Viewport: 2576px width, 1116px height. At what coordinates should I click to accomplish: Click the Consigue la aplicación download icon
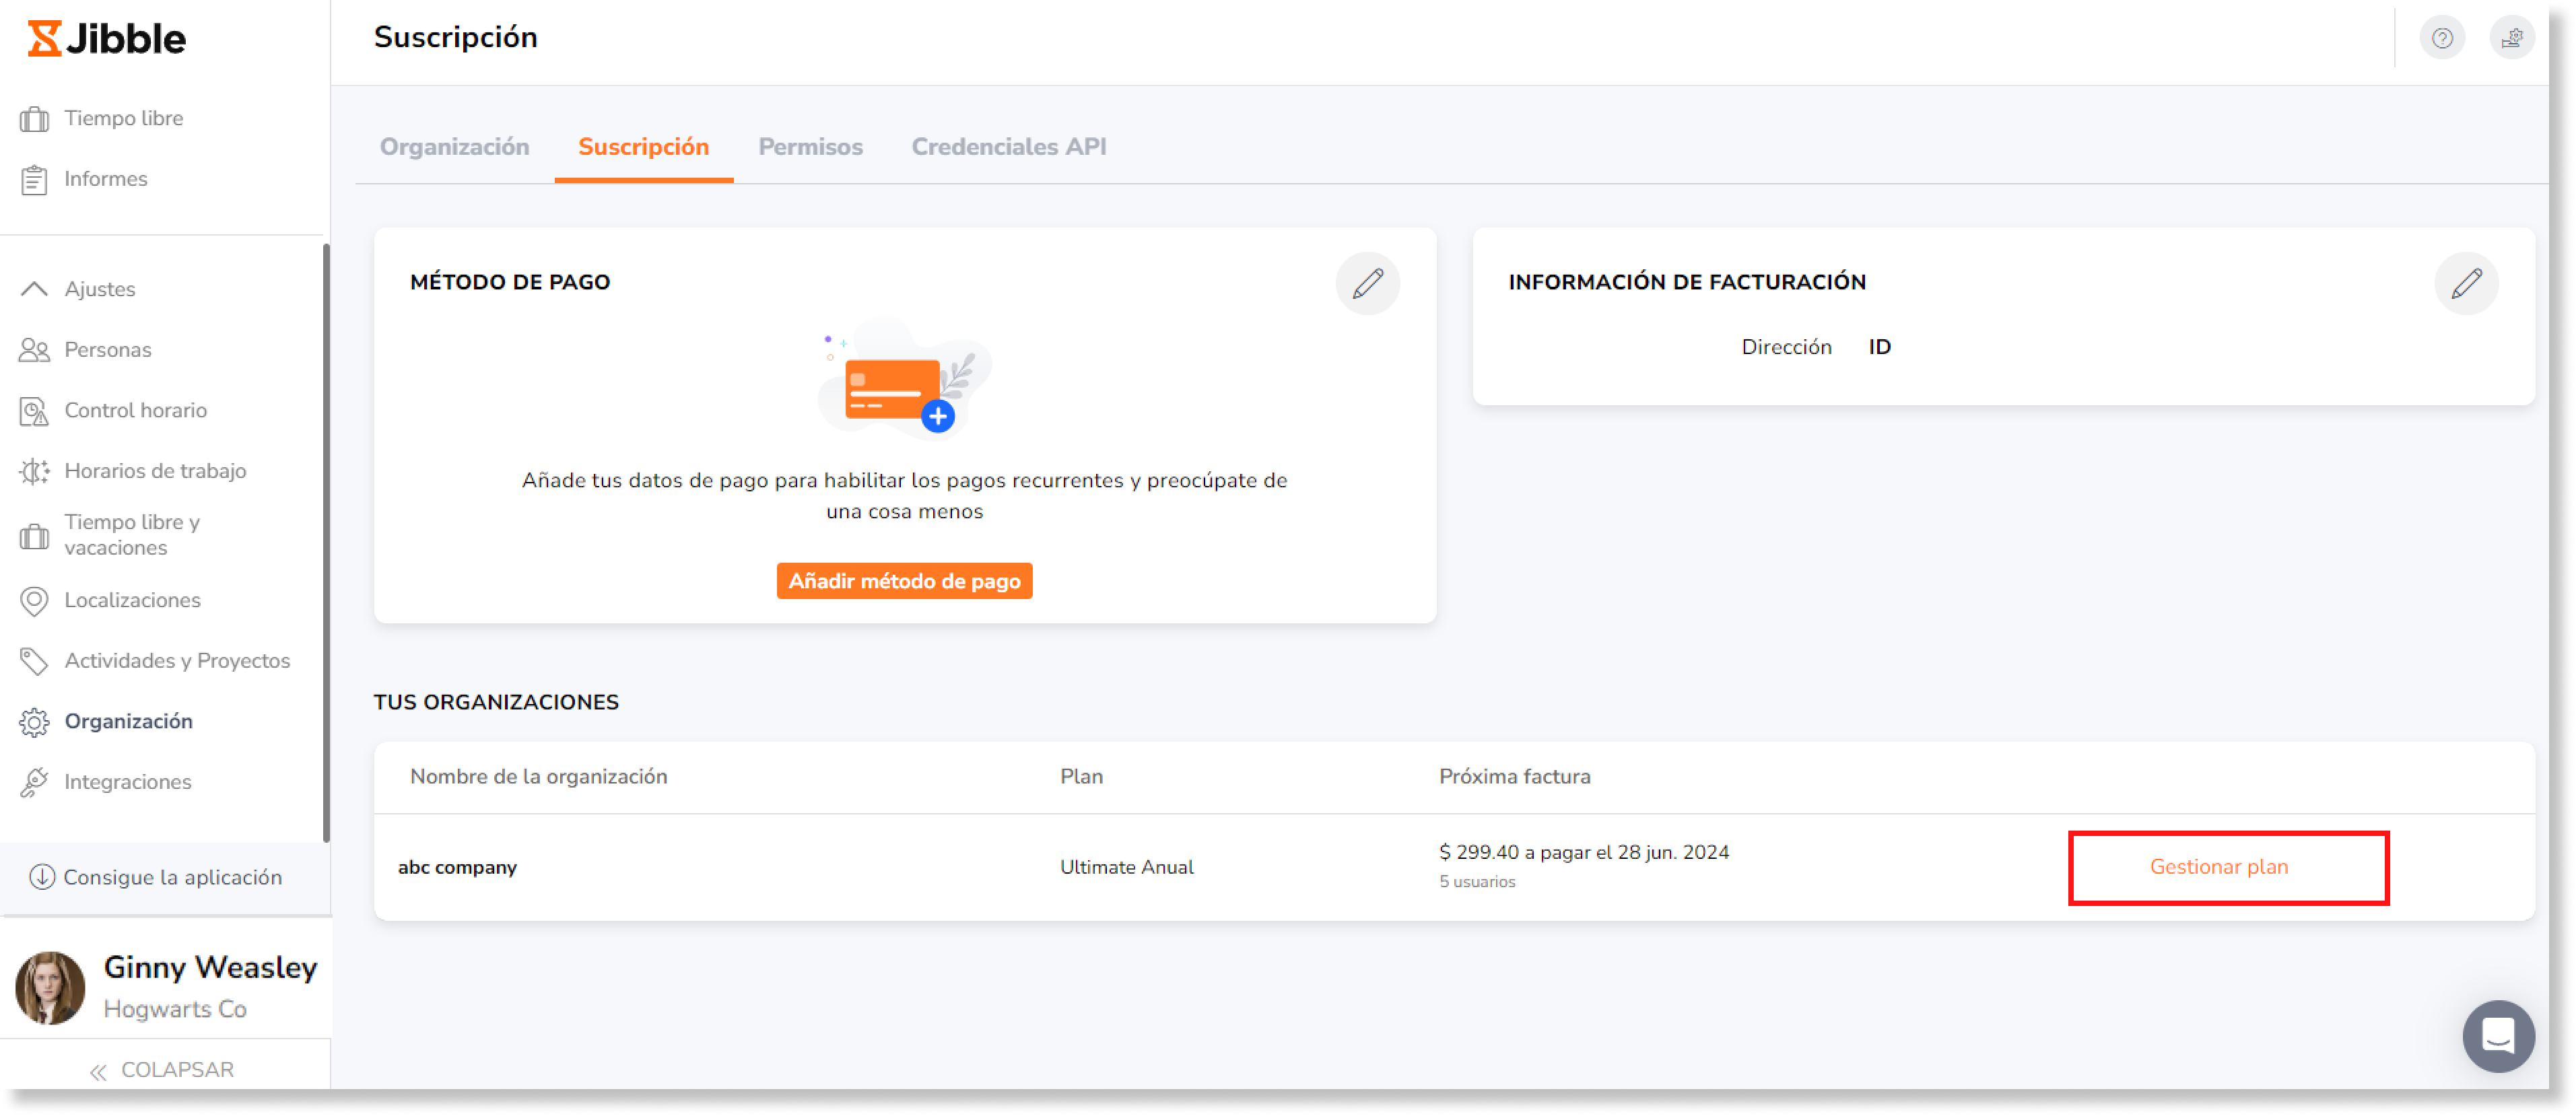tap(41, 877)
